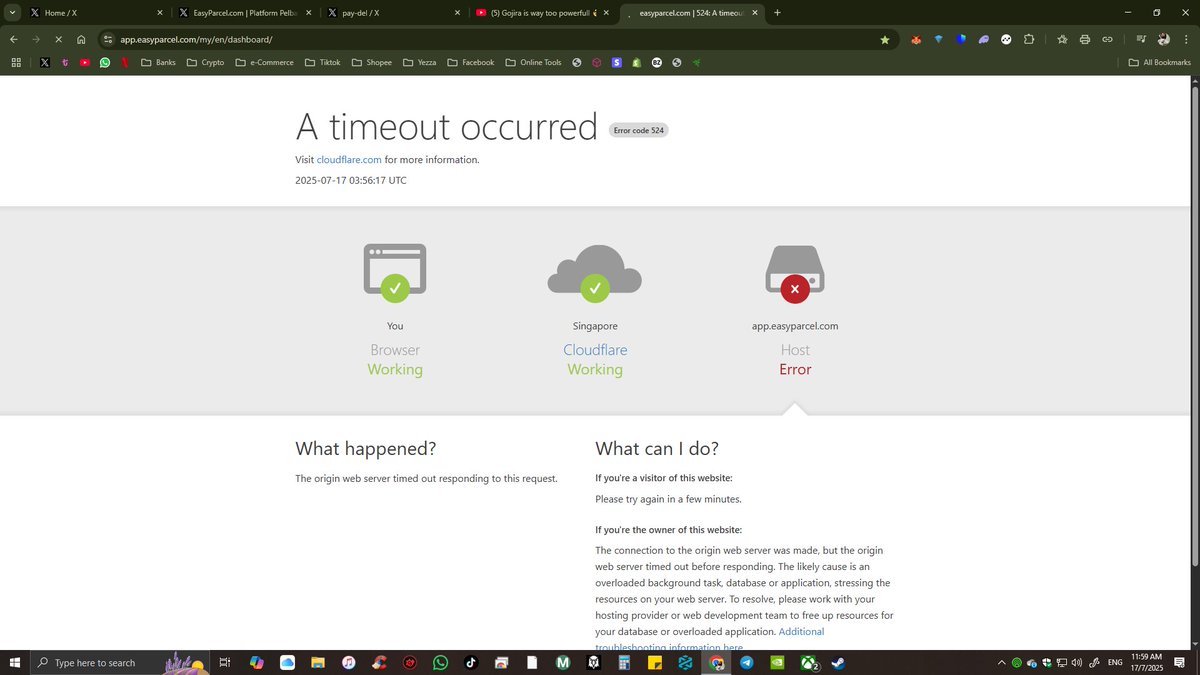Open the apps grid in bookmarks bar

pos(16,62)
